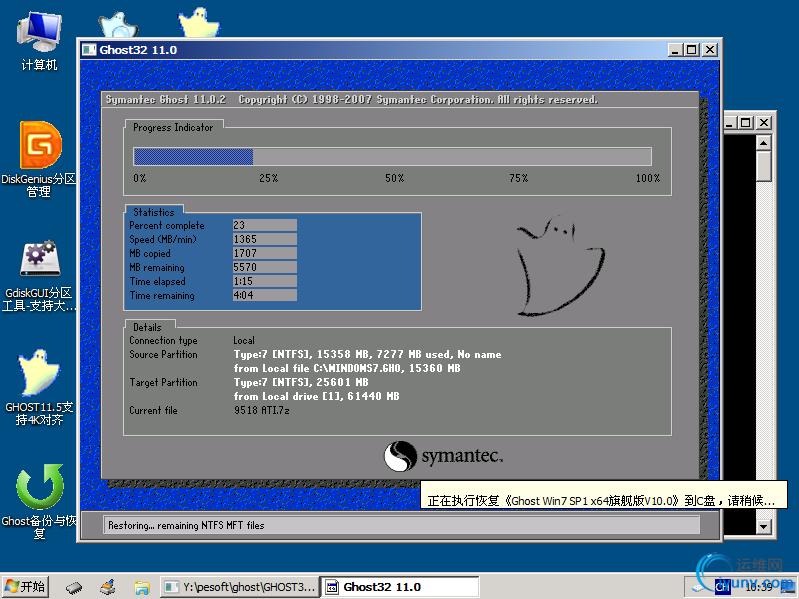Image resolution: width=799 pixels, height=599 pixels.
Task: Click the Time remaining value 4:04
Action: click(x=264, y=295)
